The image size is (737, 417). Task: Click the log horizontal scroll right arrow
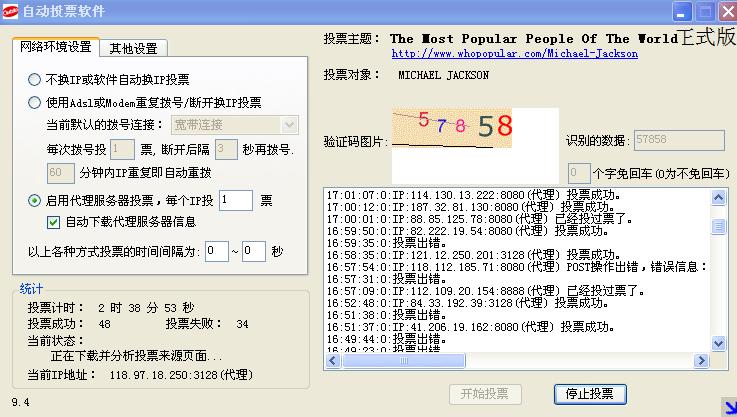(701, 361)
